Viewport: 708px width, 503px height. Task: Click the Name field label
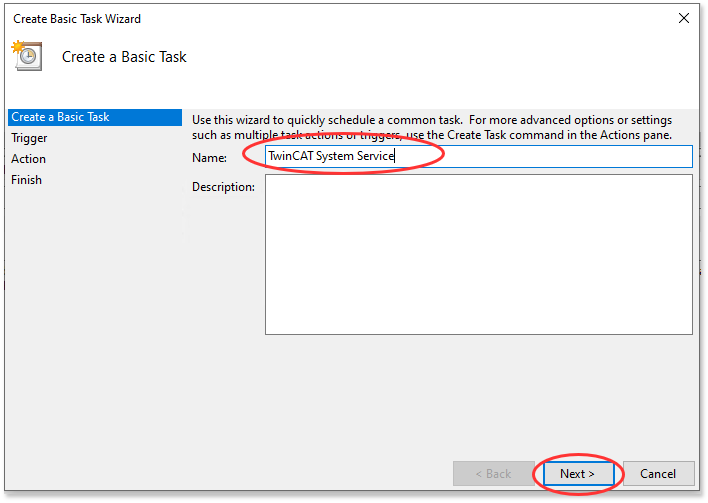point(208,157)
